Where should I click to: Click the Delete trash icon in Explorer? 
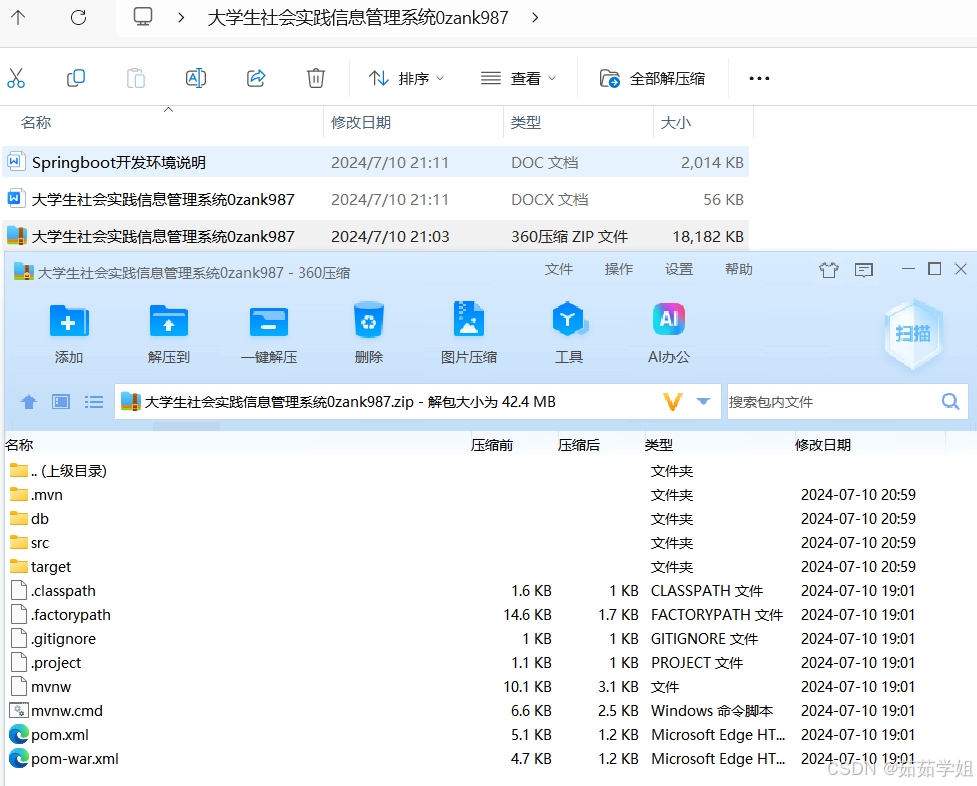click(316, 79)
